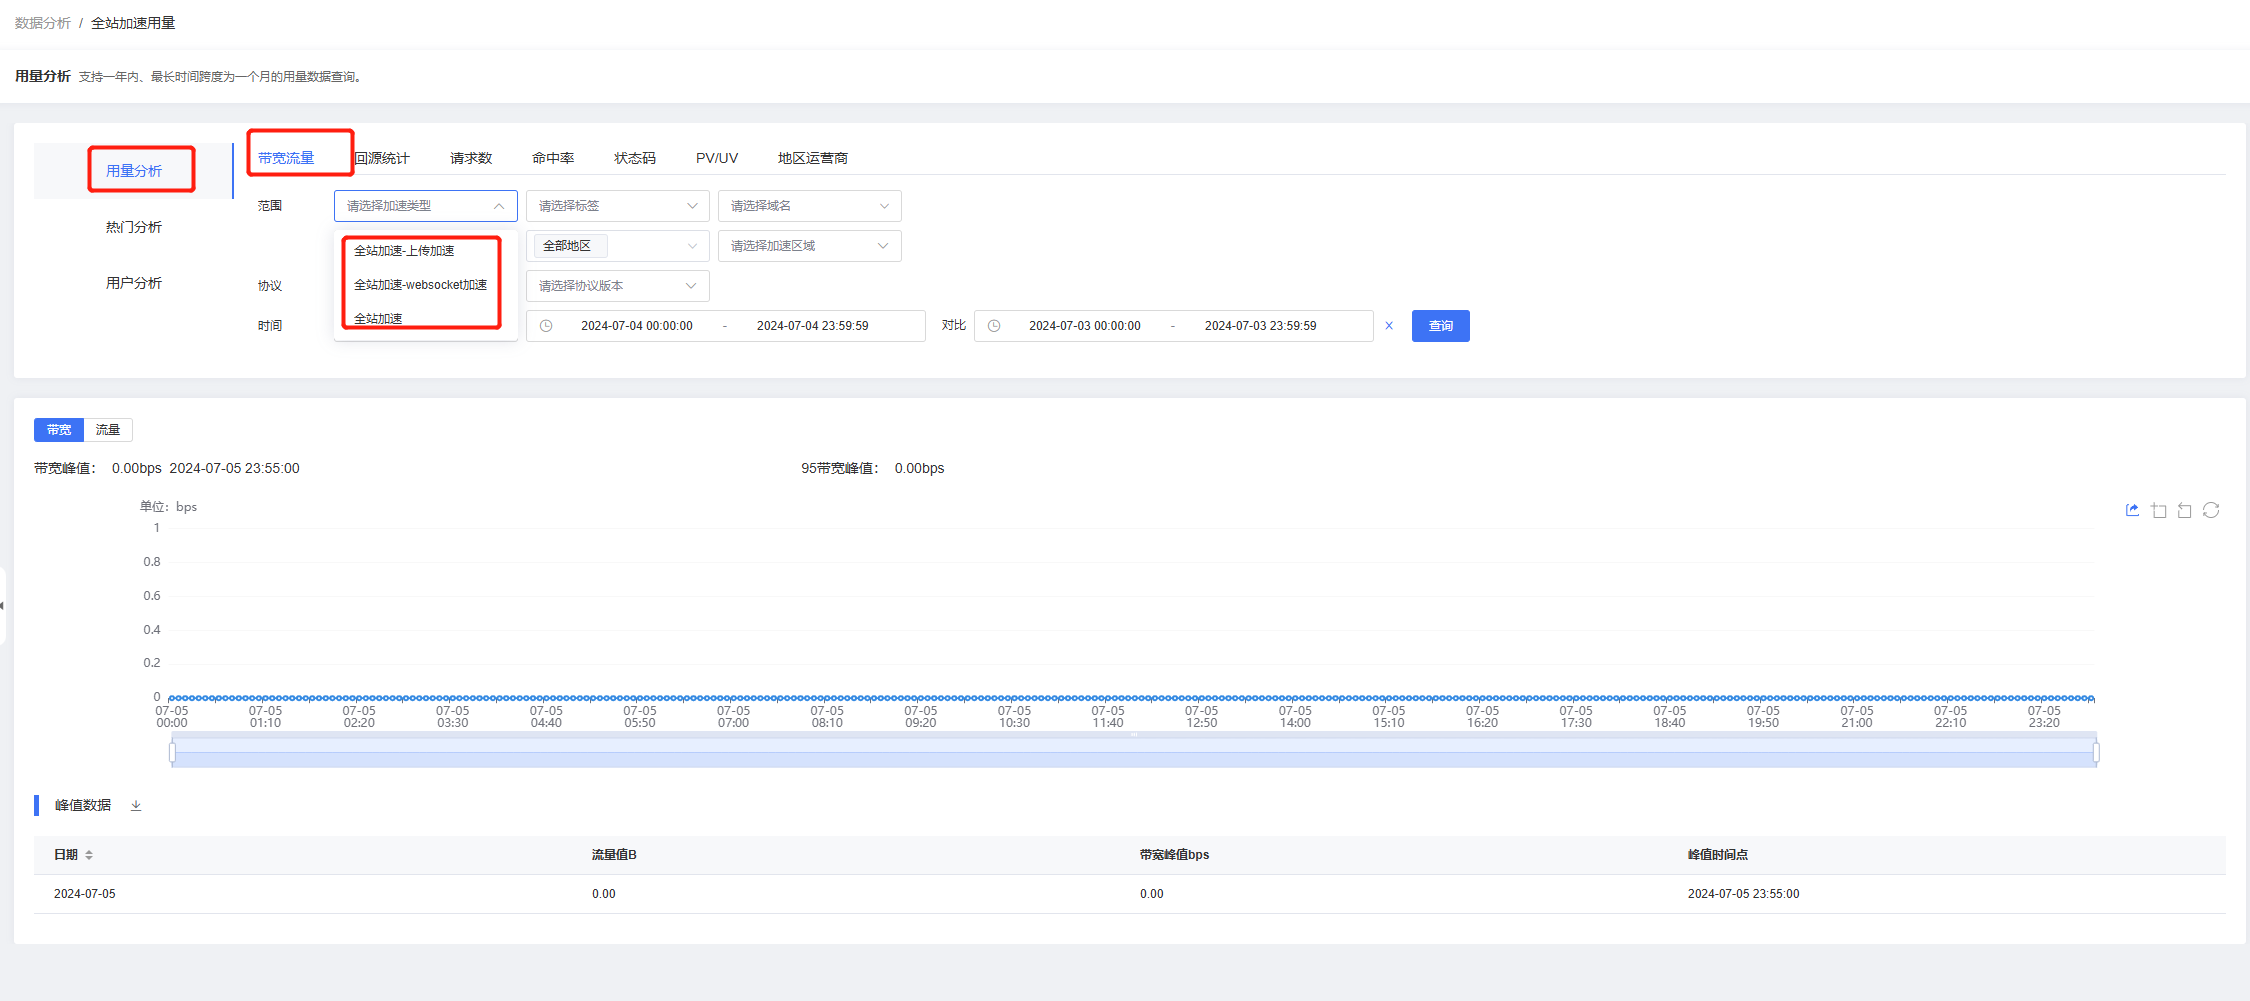2250x1001 pixels.
Task: Select 热门分析 in left sidebar
Action: (x=134, y=227)
